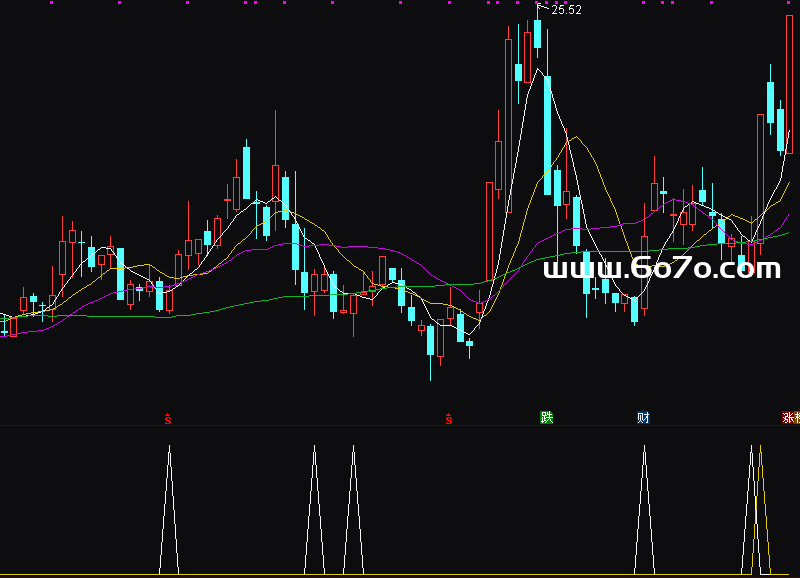Screen dimensions: 800x578
Task: Click the lowest cyan candlestick on the chart
Action: point(431,340)
